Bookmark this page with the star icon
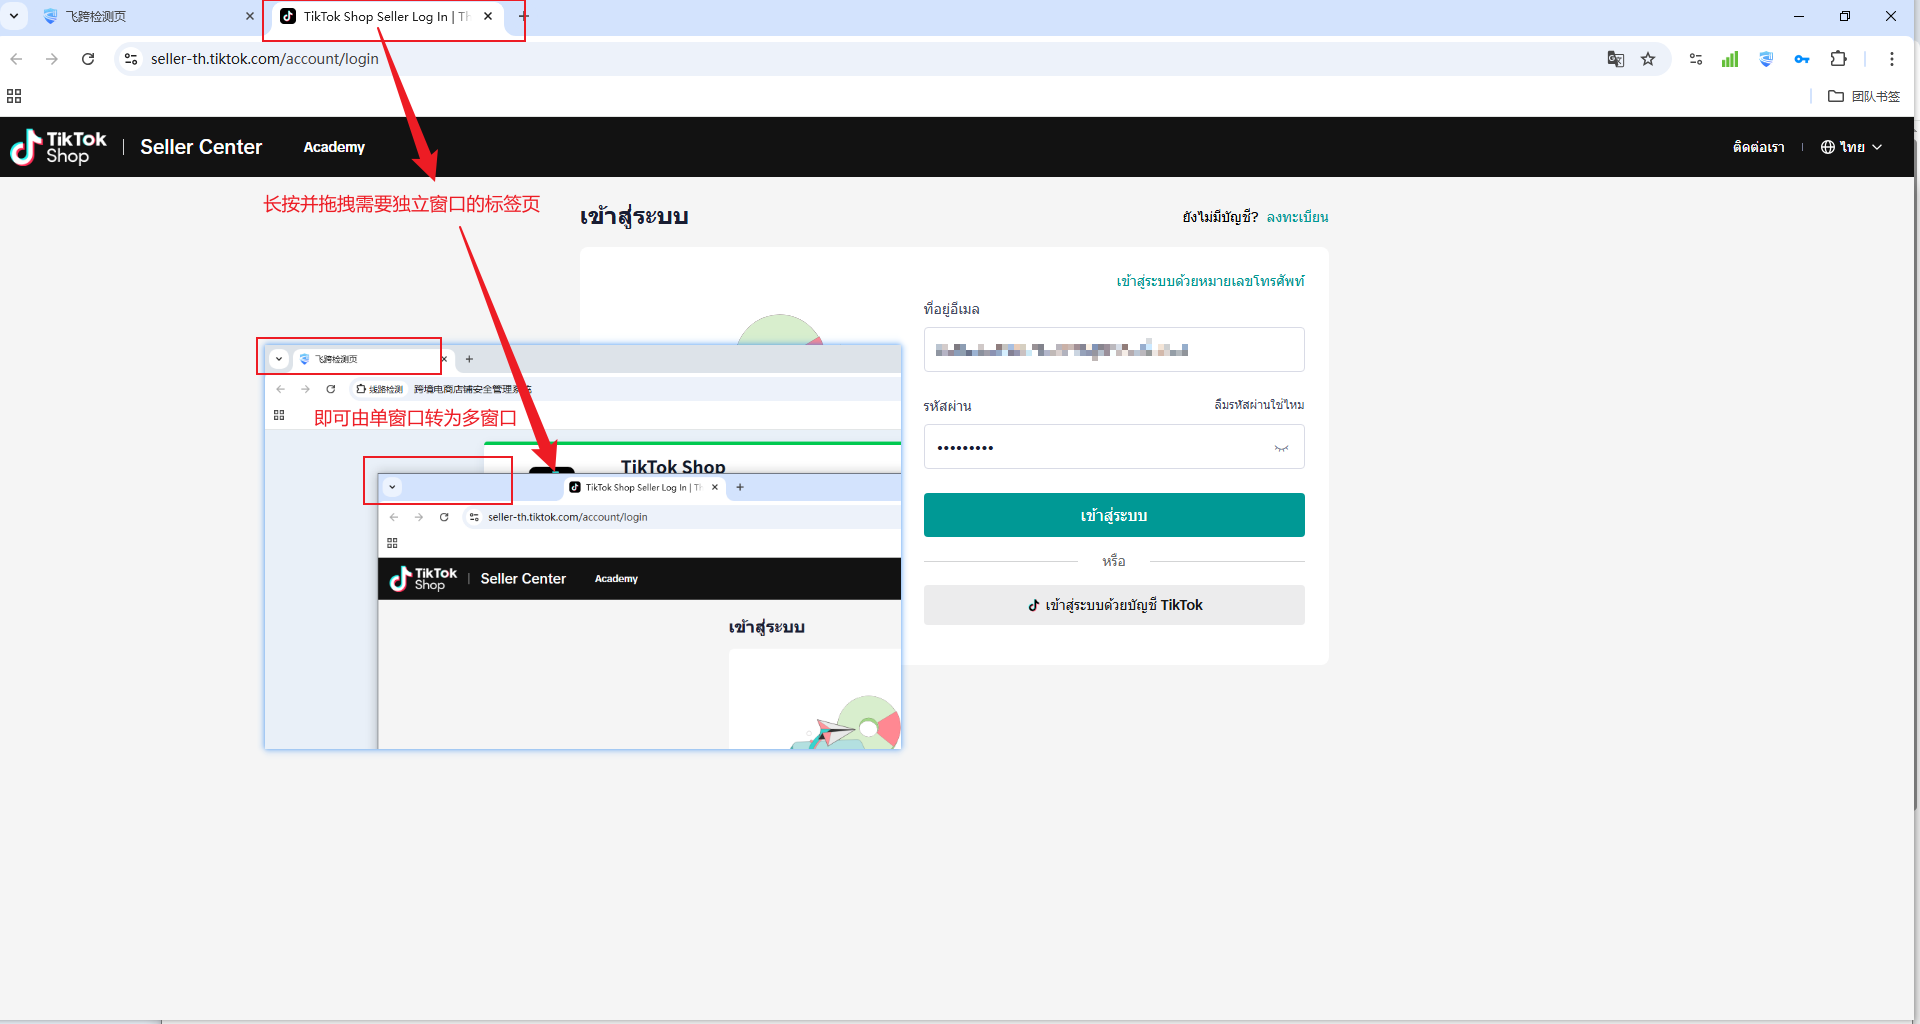1920x1024 pixels. click(1648, 59)
